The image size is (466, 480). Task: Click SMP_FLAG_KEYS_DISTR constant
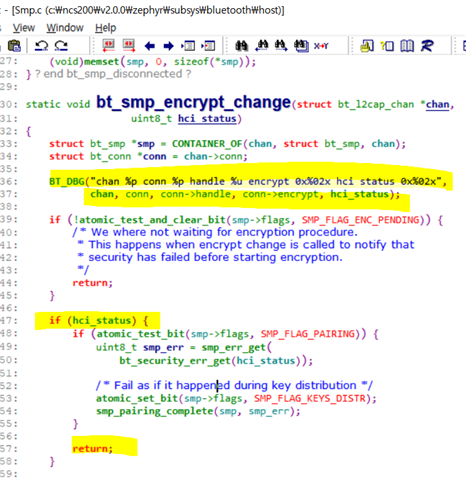click(x=310, y=398)
